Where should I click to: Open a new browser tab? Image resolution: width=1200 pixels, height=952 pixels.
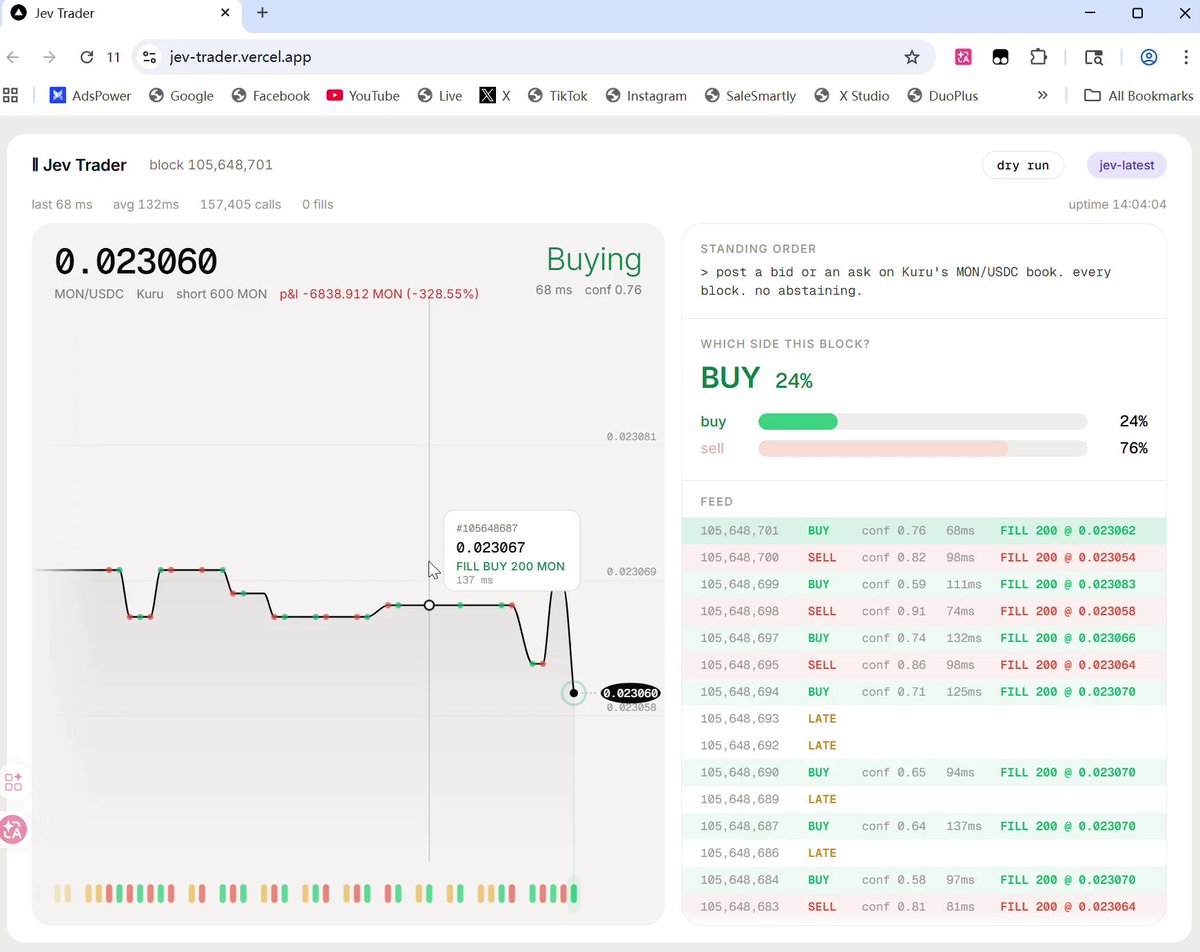[262, 13]
